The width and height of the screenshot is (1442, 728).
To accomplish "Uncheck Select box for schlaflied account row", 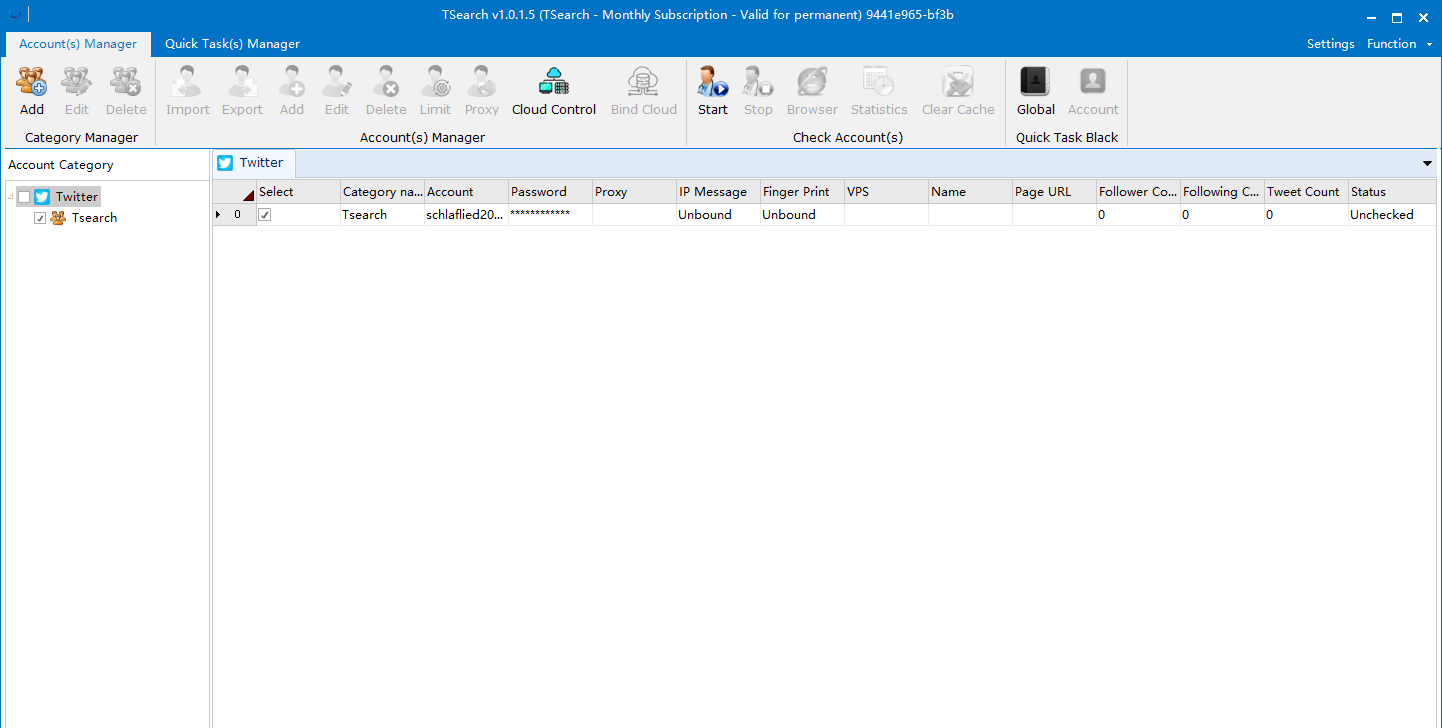I will [x=264, y=215].
